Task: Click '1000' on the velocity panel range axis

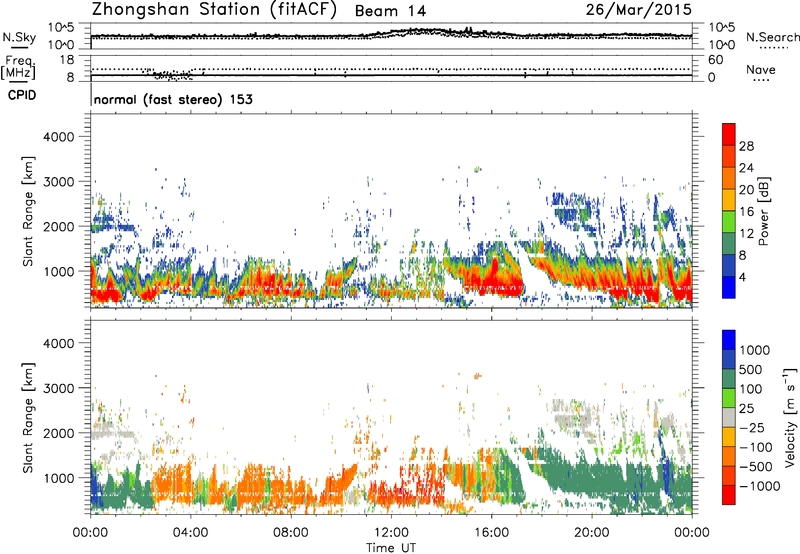Action: pyautogui.click(x=59, y=478)
